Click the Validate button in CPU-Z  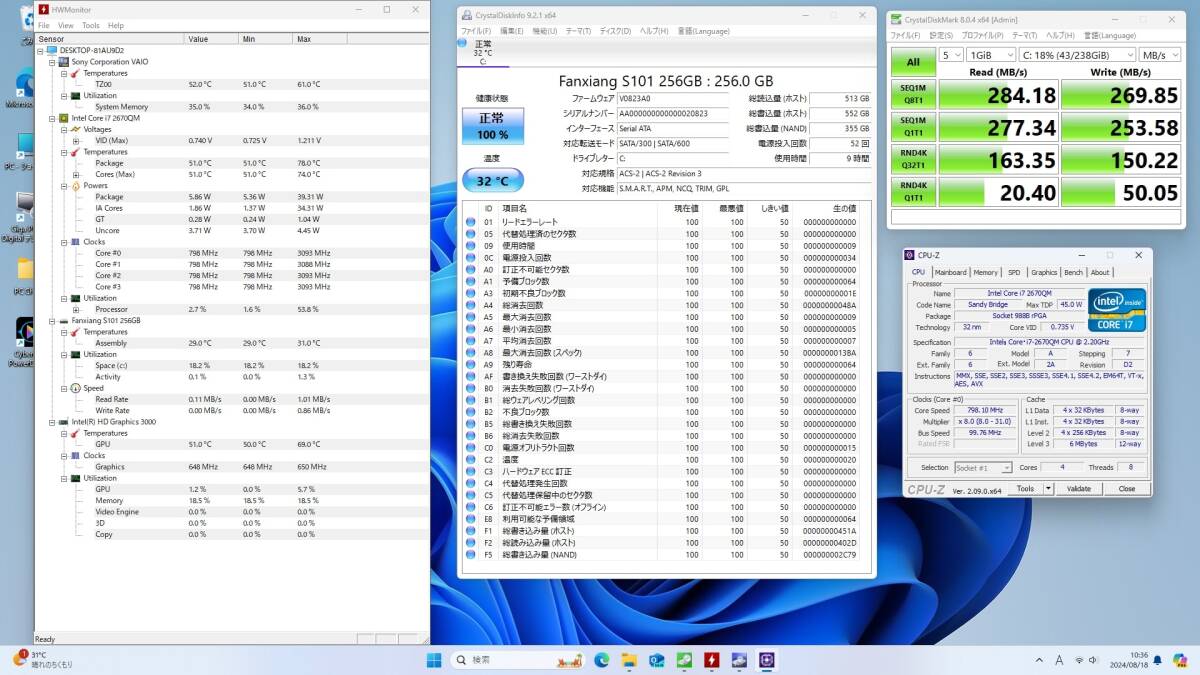point(1080,489)
